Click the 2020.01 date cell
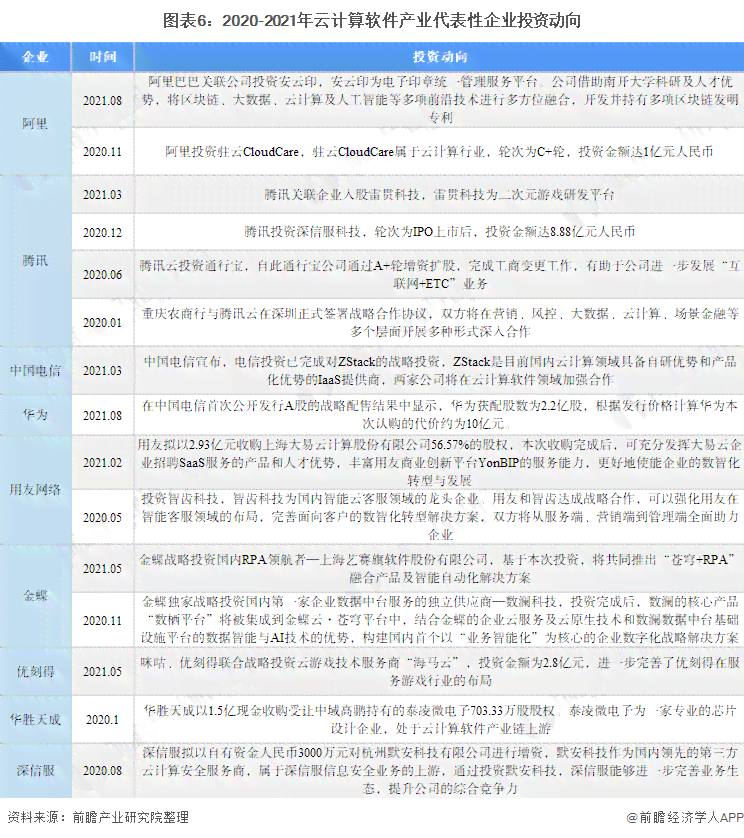This screenshot has height=838, width=744. click(x=103, y=323)
